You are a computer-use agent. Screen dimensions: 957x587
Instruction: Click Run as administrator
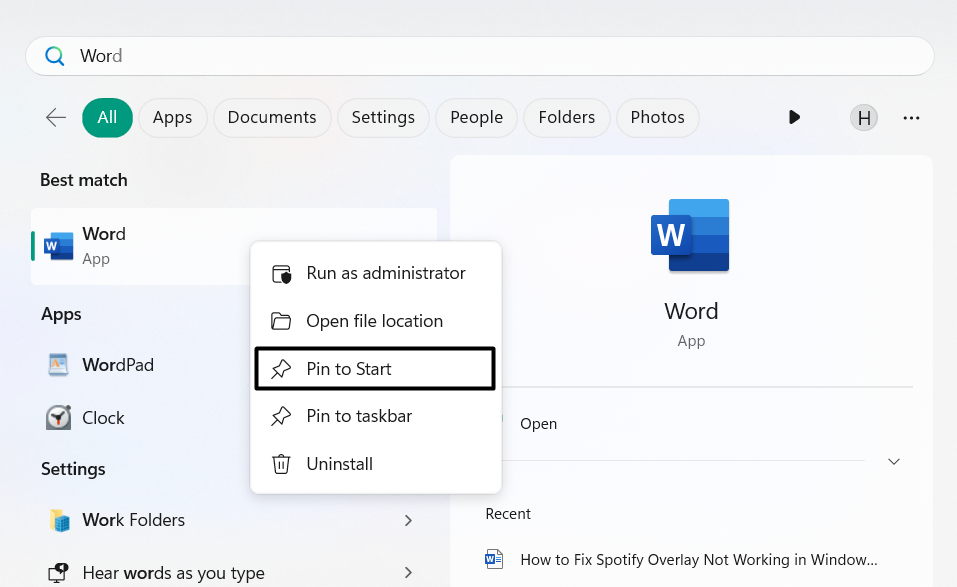click(x=385, y=273)
